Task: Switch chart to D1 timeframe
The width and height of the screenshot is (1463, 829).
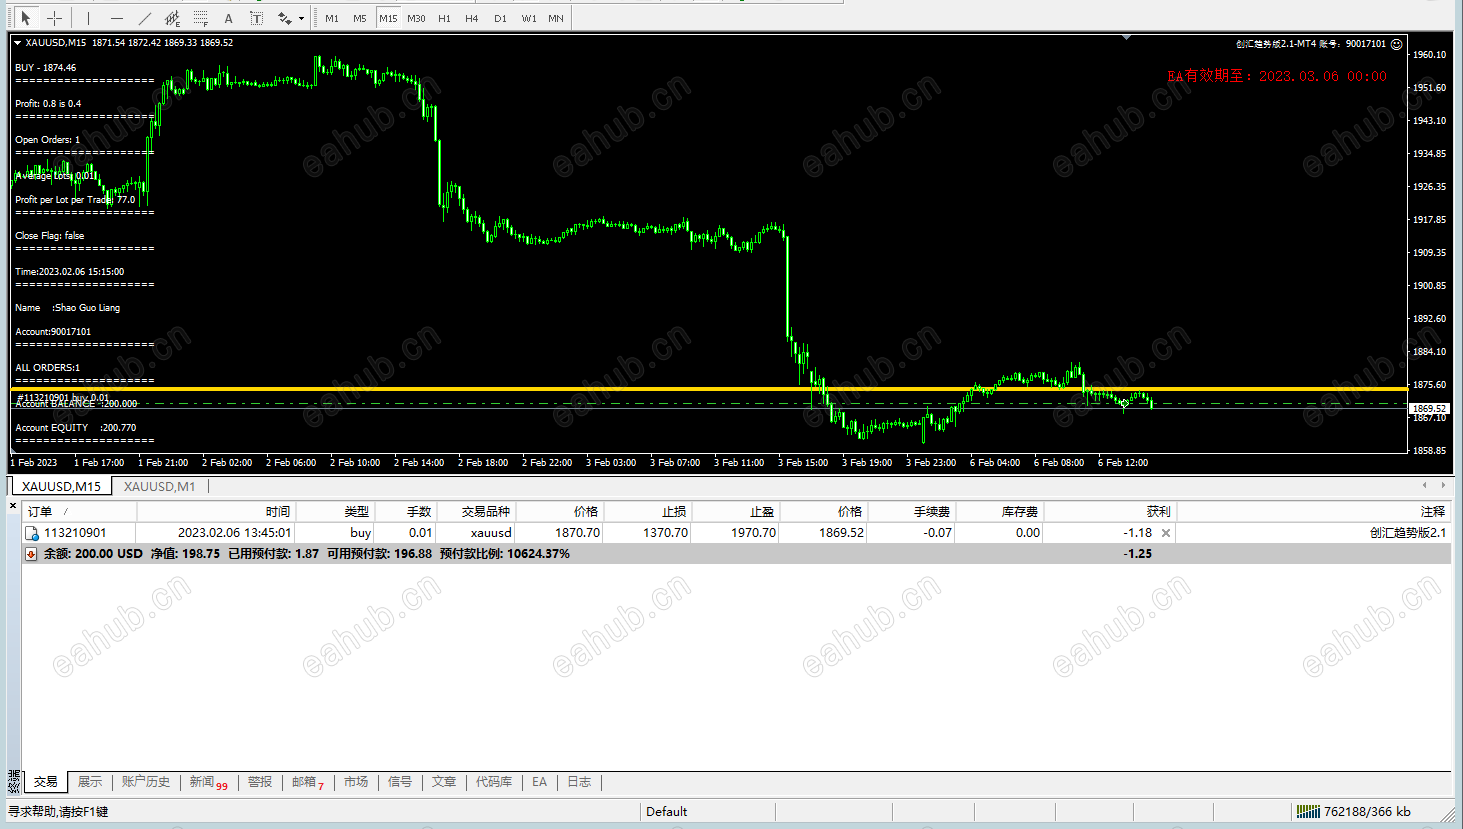Action: (x=500, y=18)
